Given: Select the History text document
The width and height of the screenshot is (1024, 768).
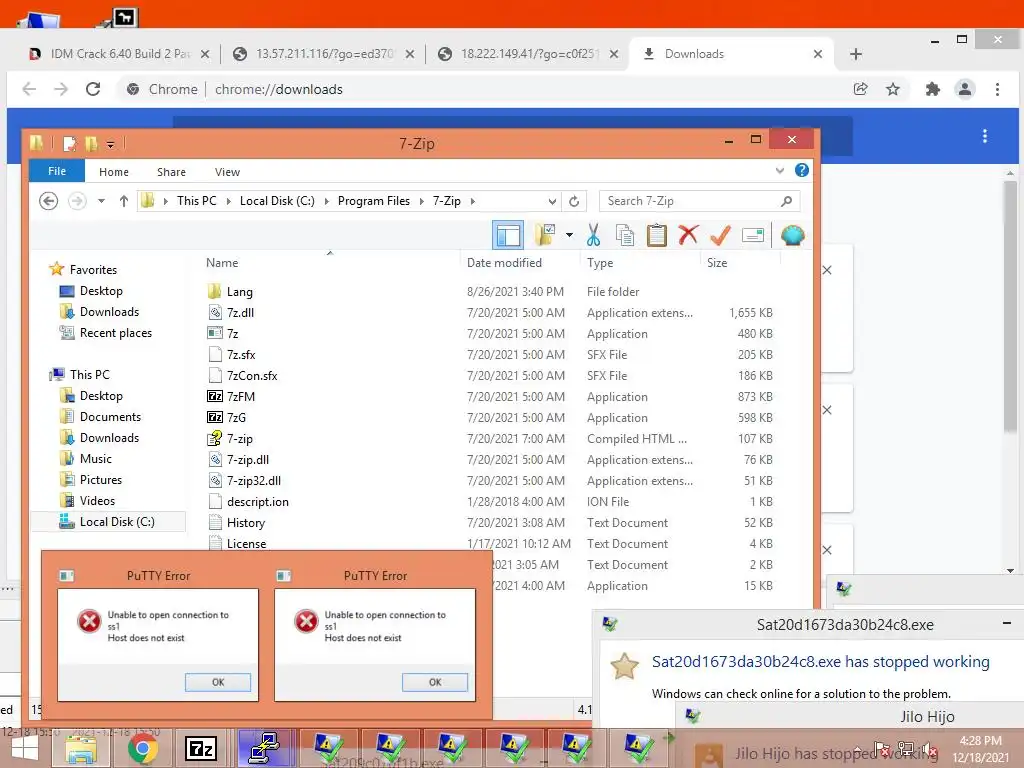Looking at the screenshot, I should 246,522.
